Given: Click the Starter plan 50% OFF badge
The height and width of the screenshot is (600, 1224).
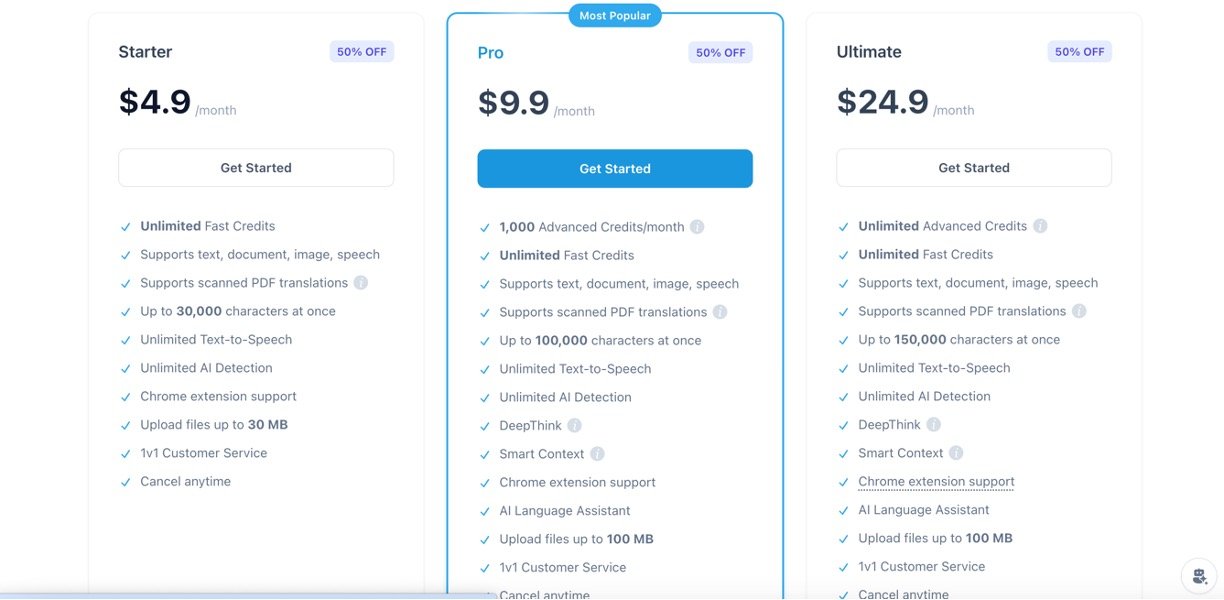Looking at the screenshot, I should coord(362,52).
